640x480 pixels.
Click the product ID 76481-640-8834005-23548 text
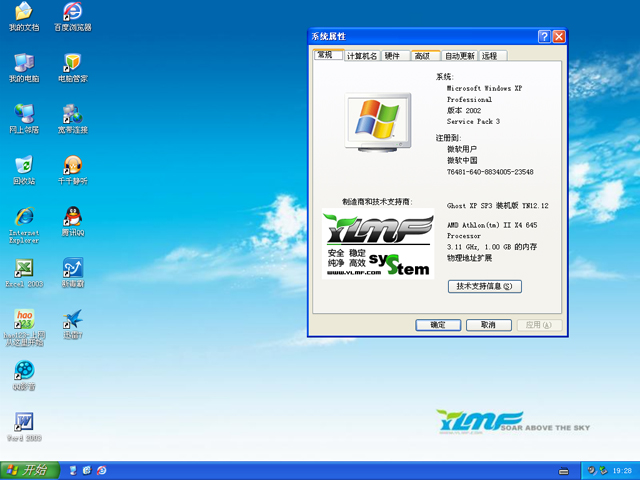tap(490, 172)
